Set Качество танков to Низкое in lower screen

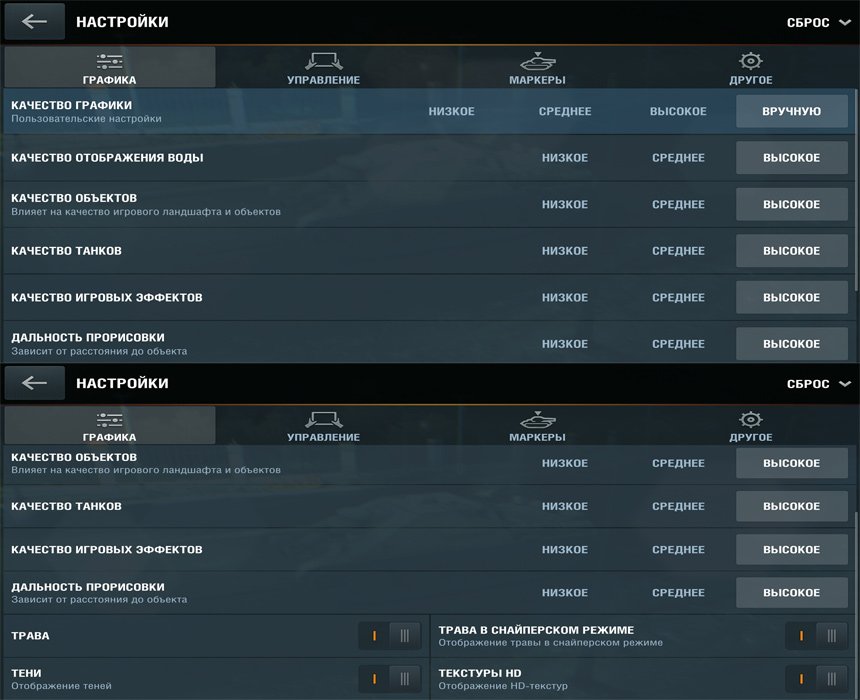565,506
